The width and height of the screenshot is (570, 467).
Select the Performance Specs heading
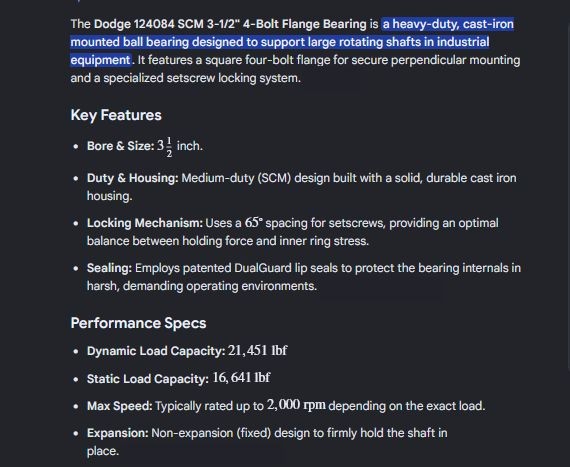coord(139,323)
